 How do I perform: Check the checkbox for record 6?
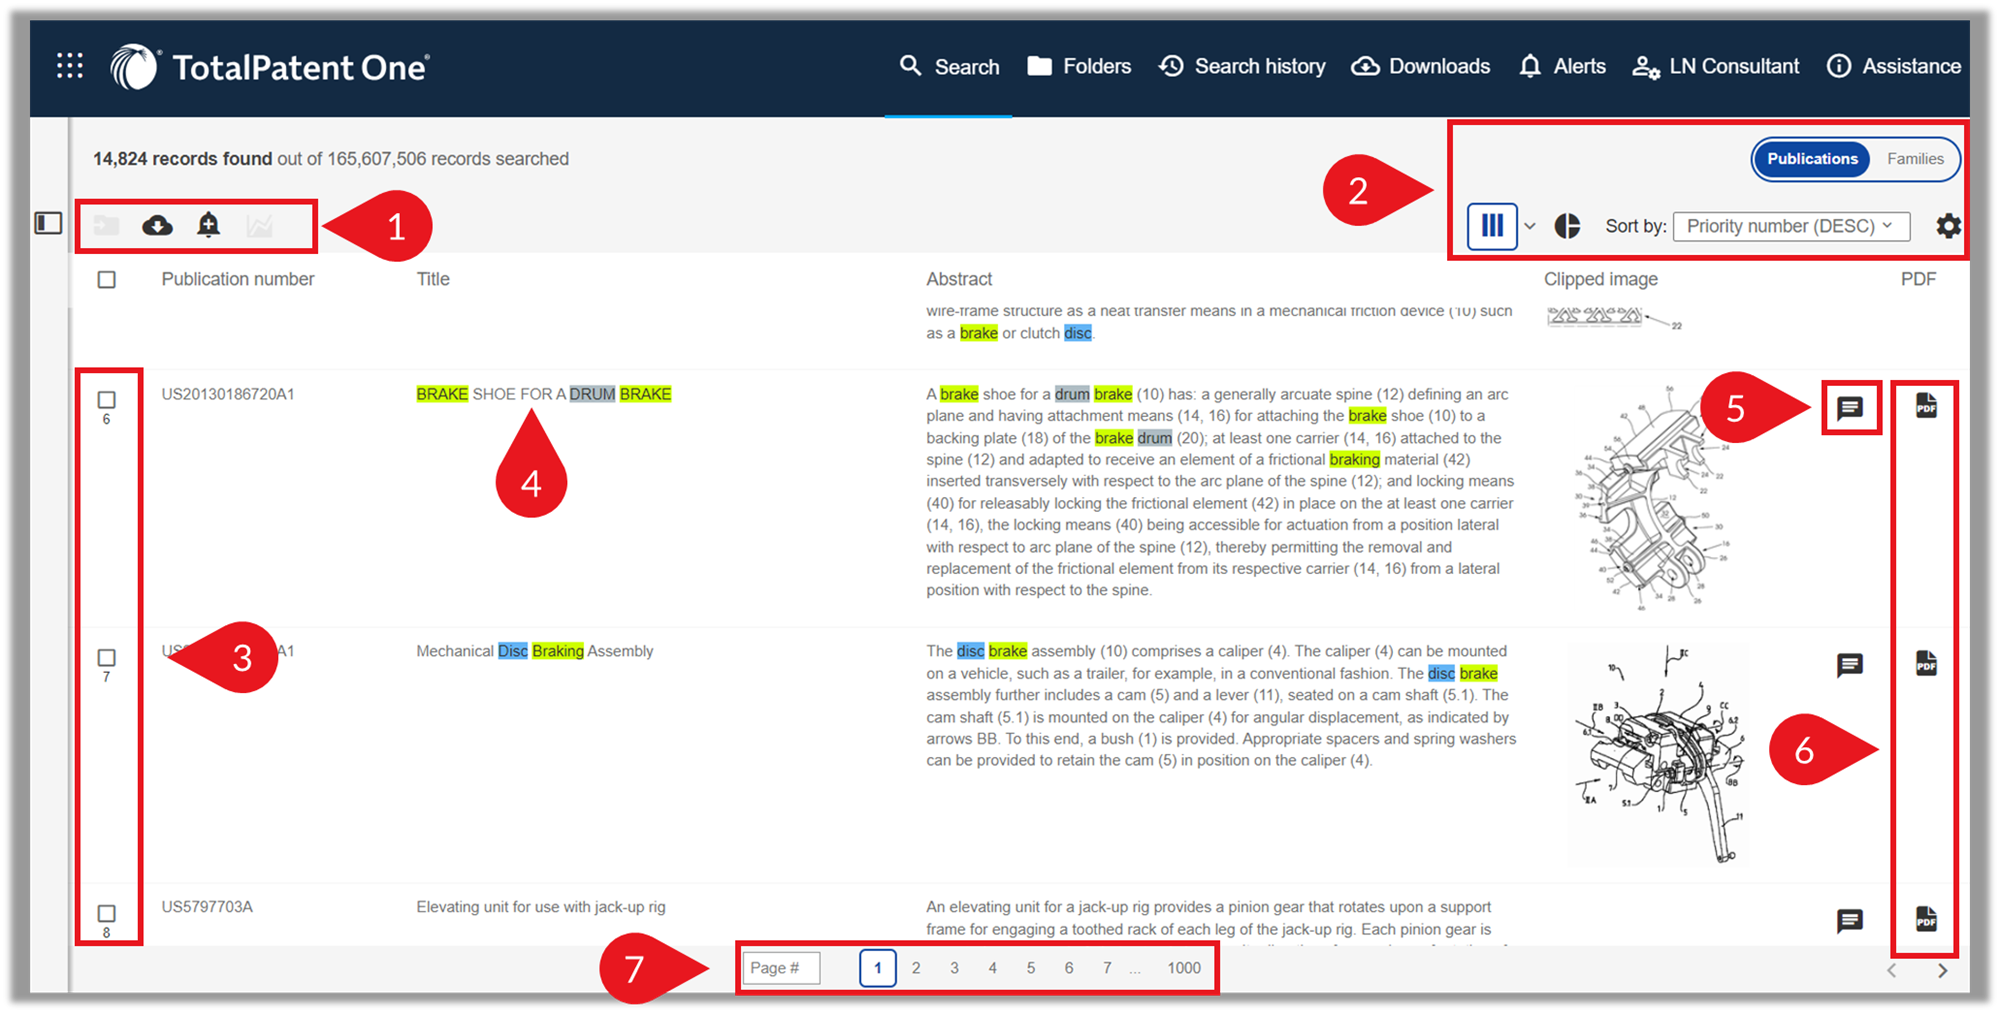107,399
